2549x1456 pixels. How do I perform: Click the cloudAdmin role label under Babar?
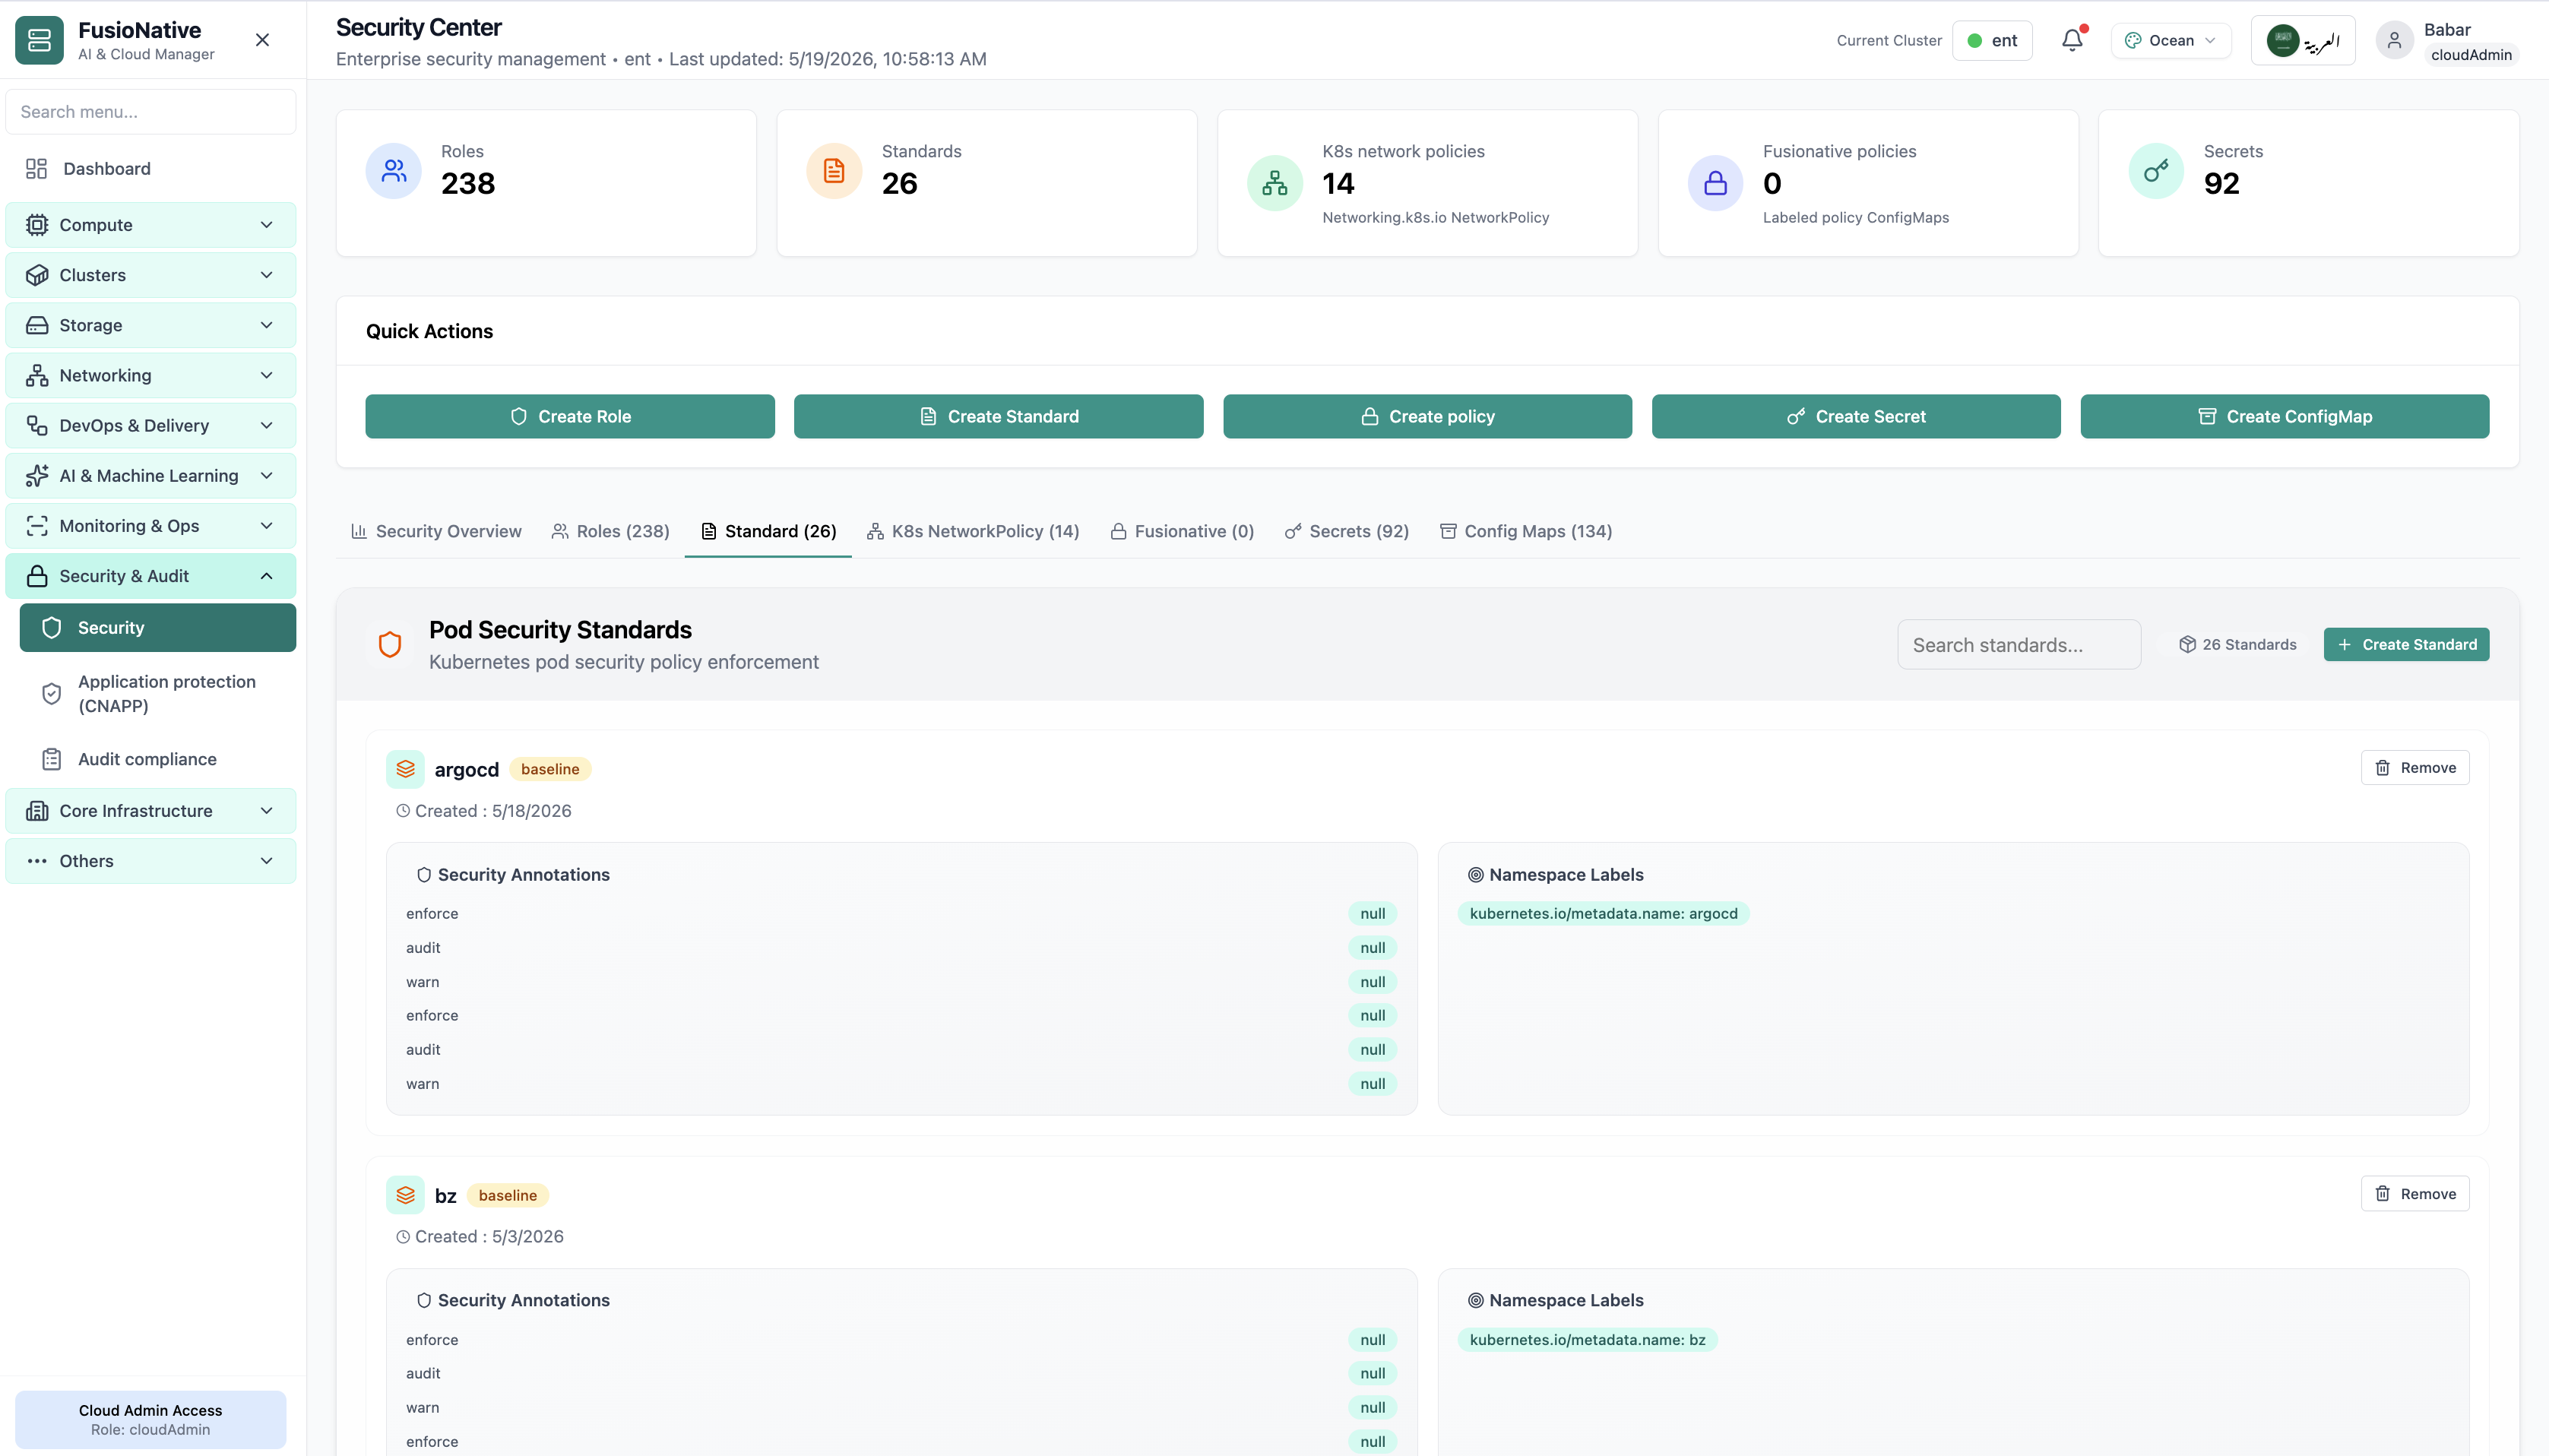[2471, 55]
